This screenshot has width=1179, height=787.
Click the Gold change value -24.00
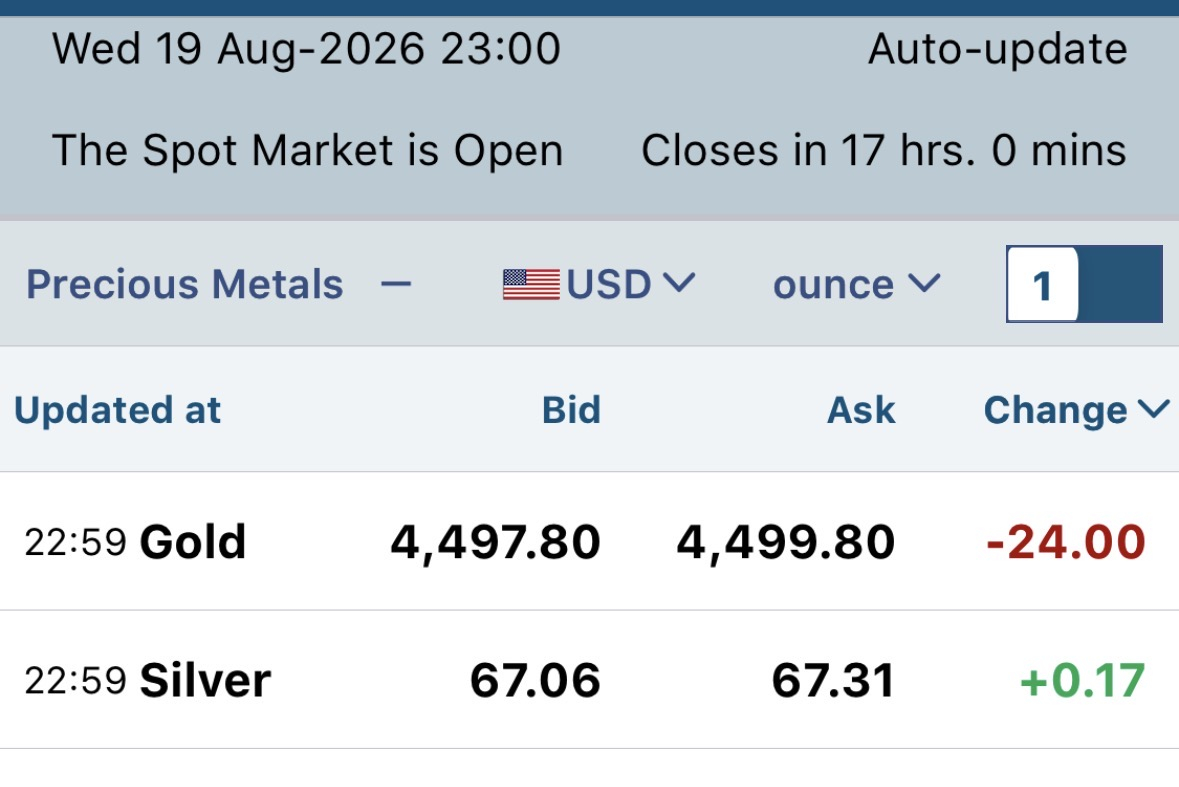pos(1065,542)
